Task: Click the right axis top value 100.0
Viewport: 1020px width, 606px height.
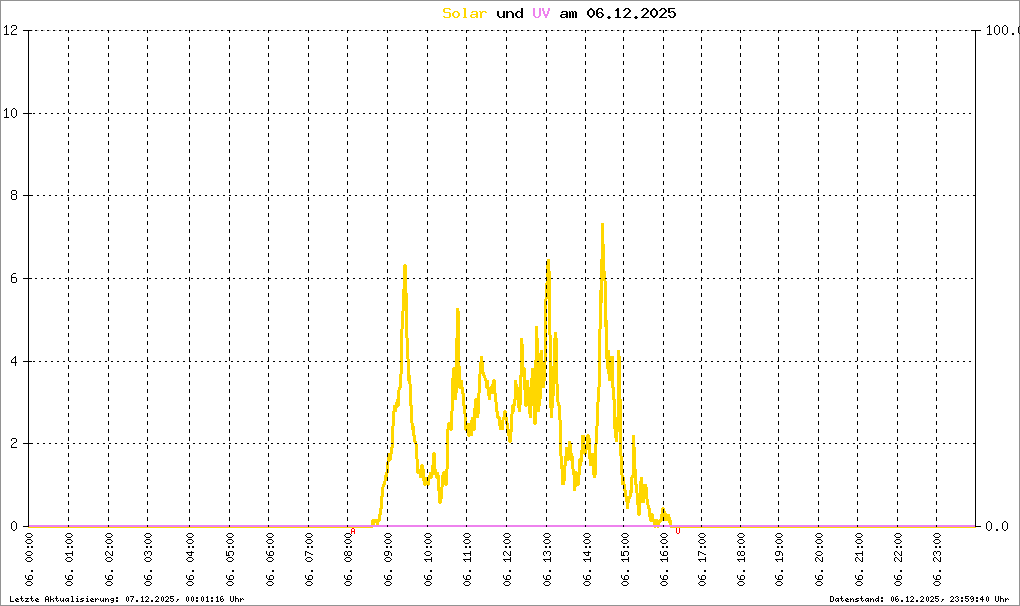Action: click(x=1002, y=30)
